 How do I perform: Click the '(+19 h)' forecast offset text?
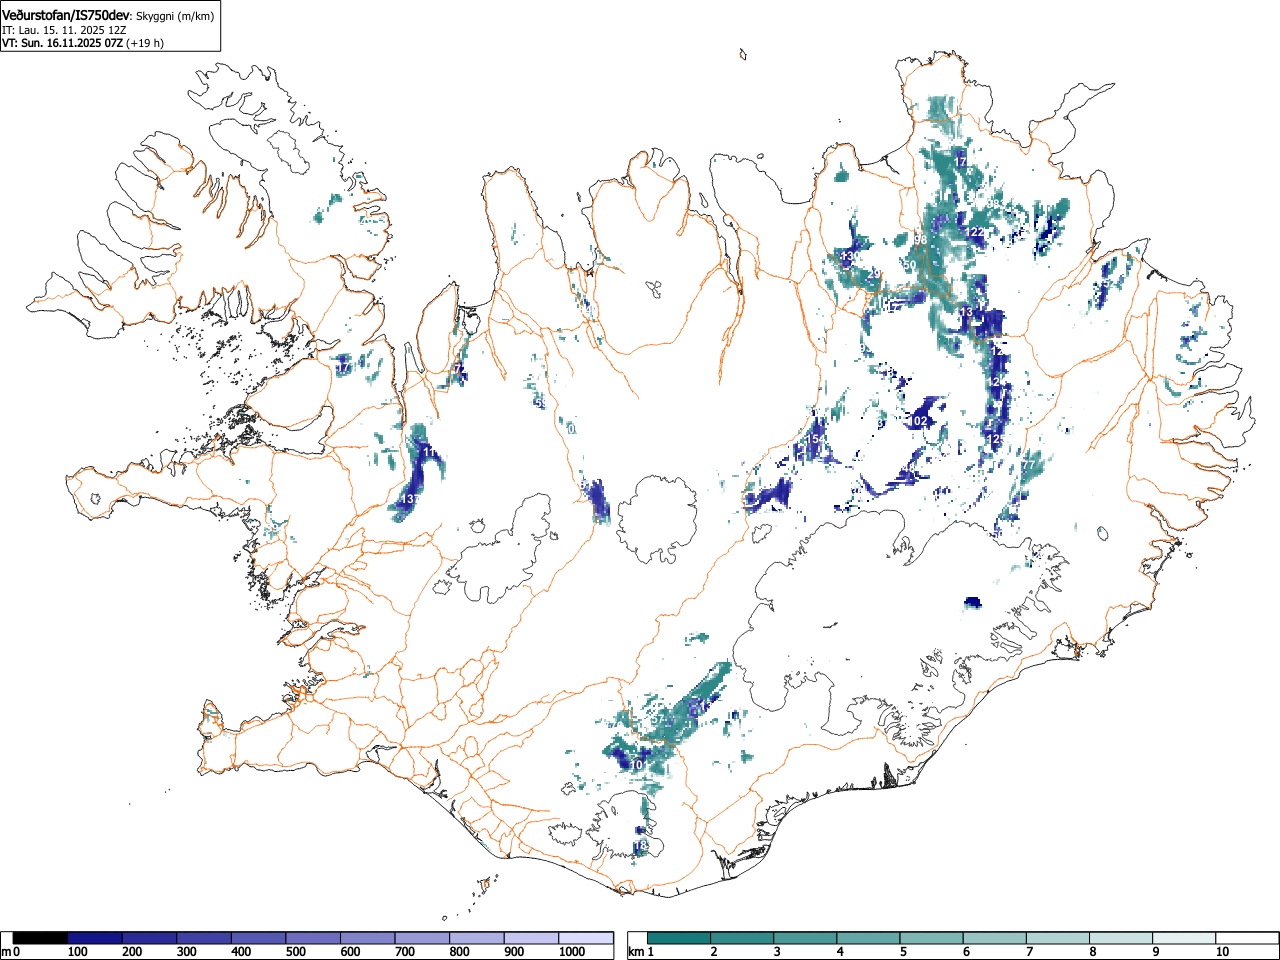(145, 43)
